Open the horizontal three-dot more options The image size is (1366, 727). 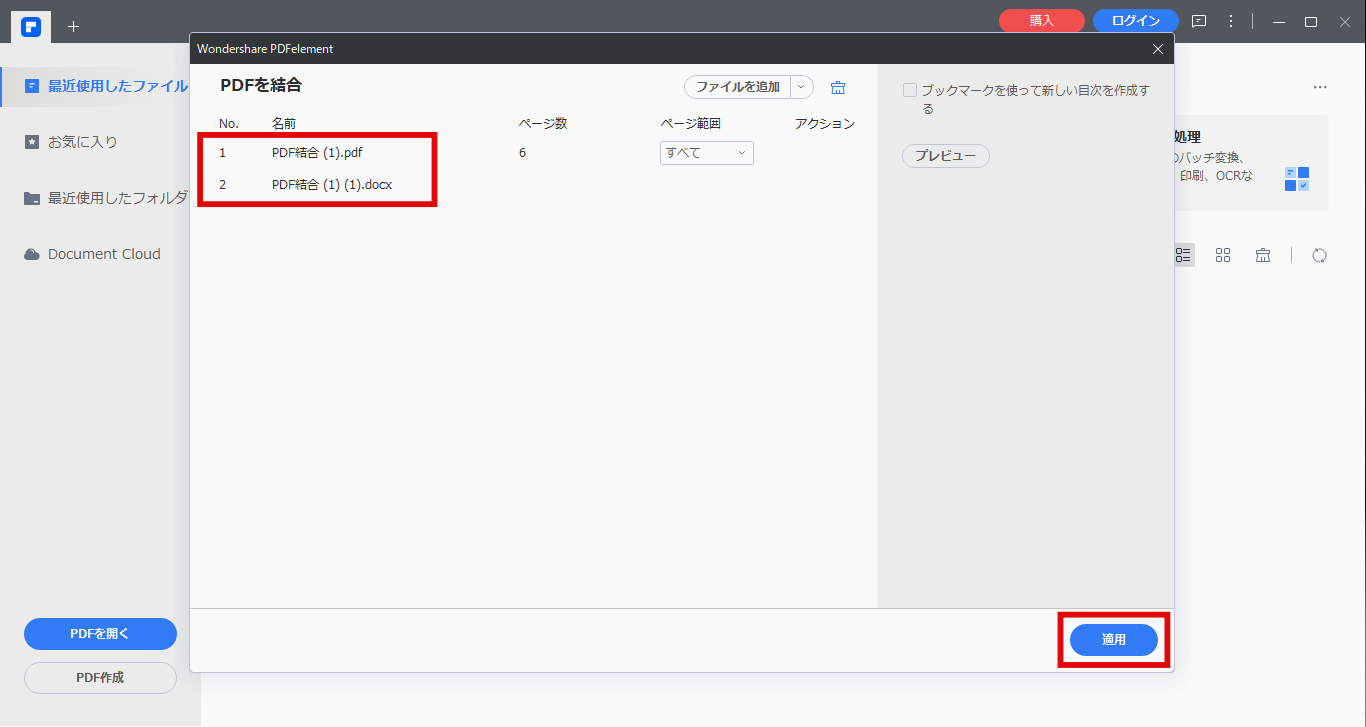coord(1320,88)
